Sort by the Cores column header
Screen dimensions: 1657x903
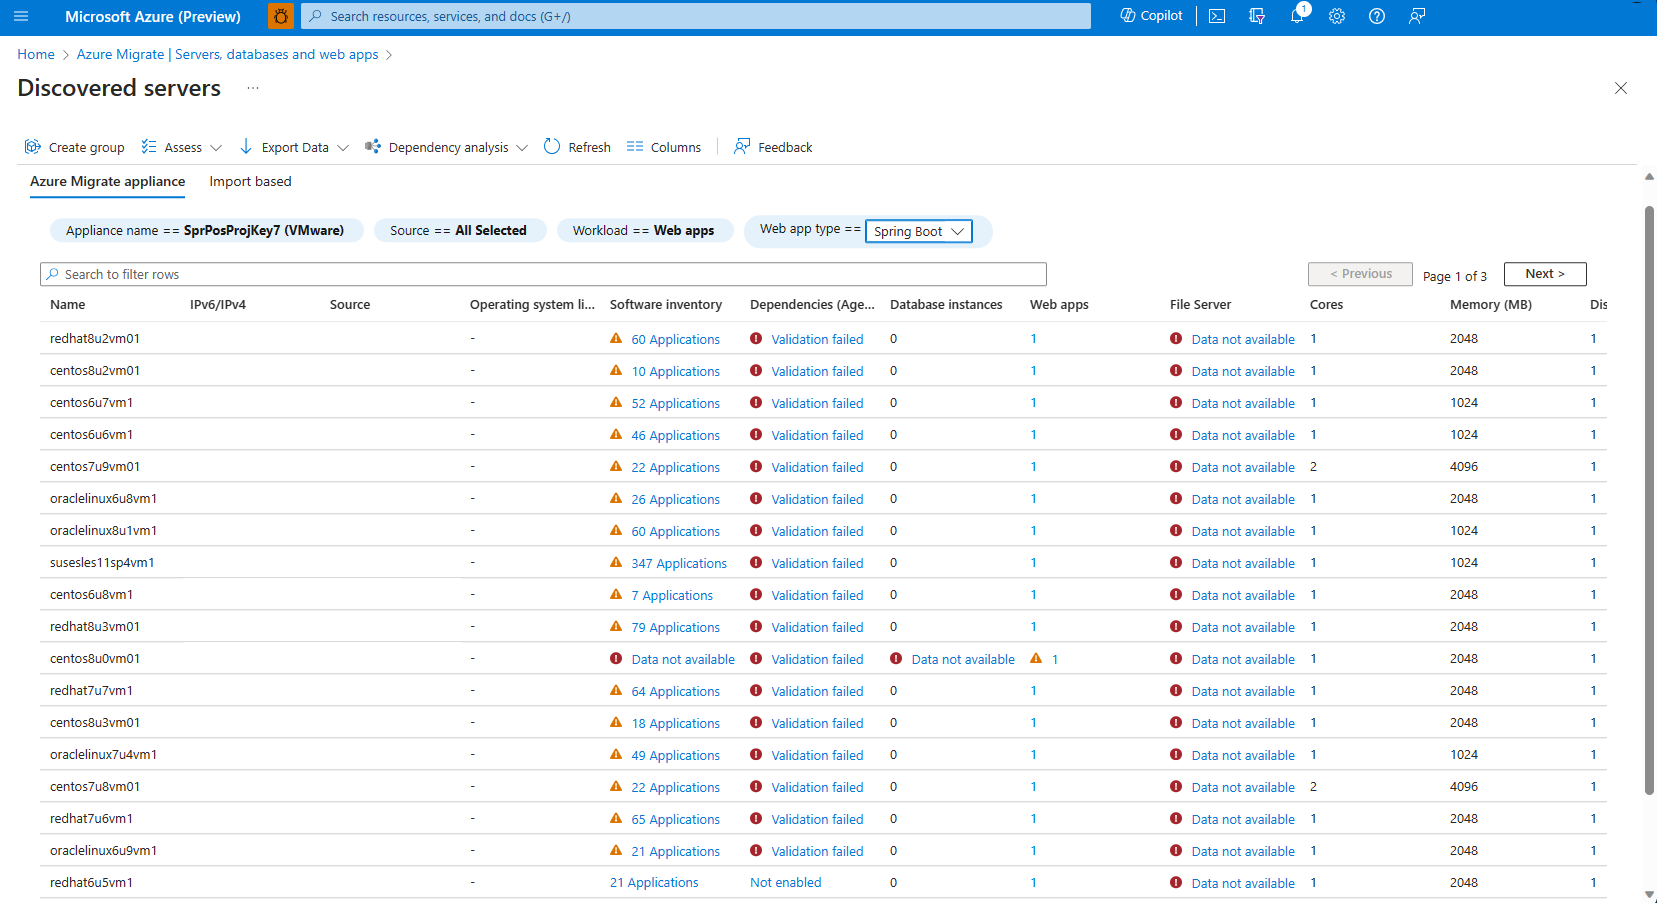1326,304
